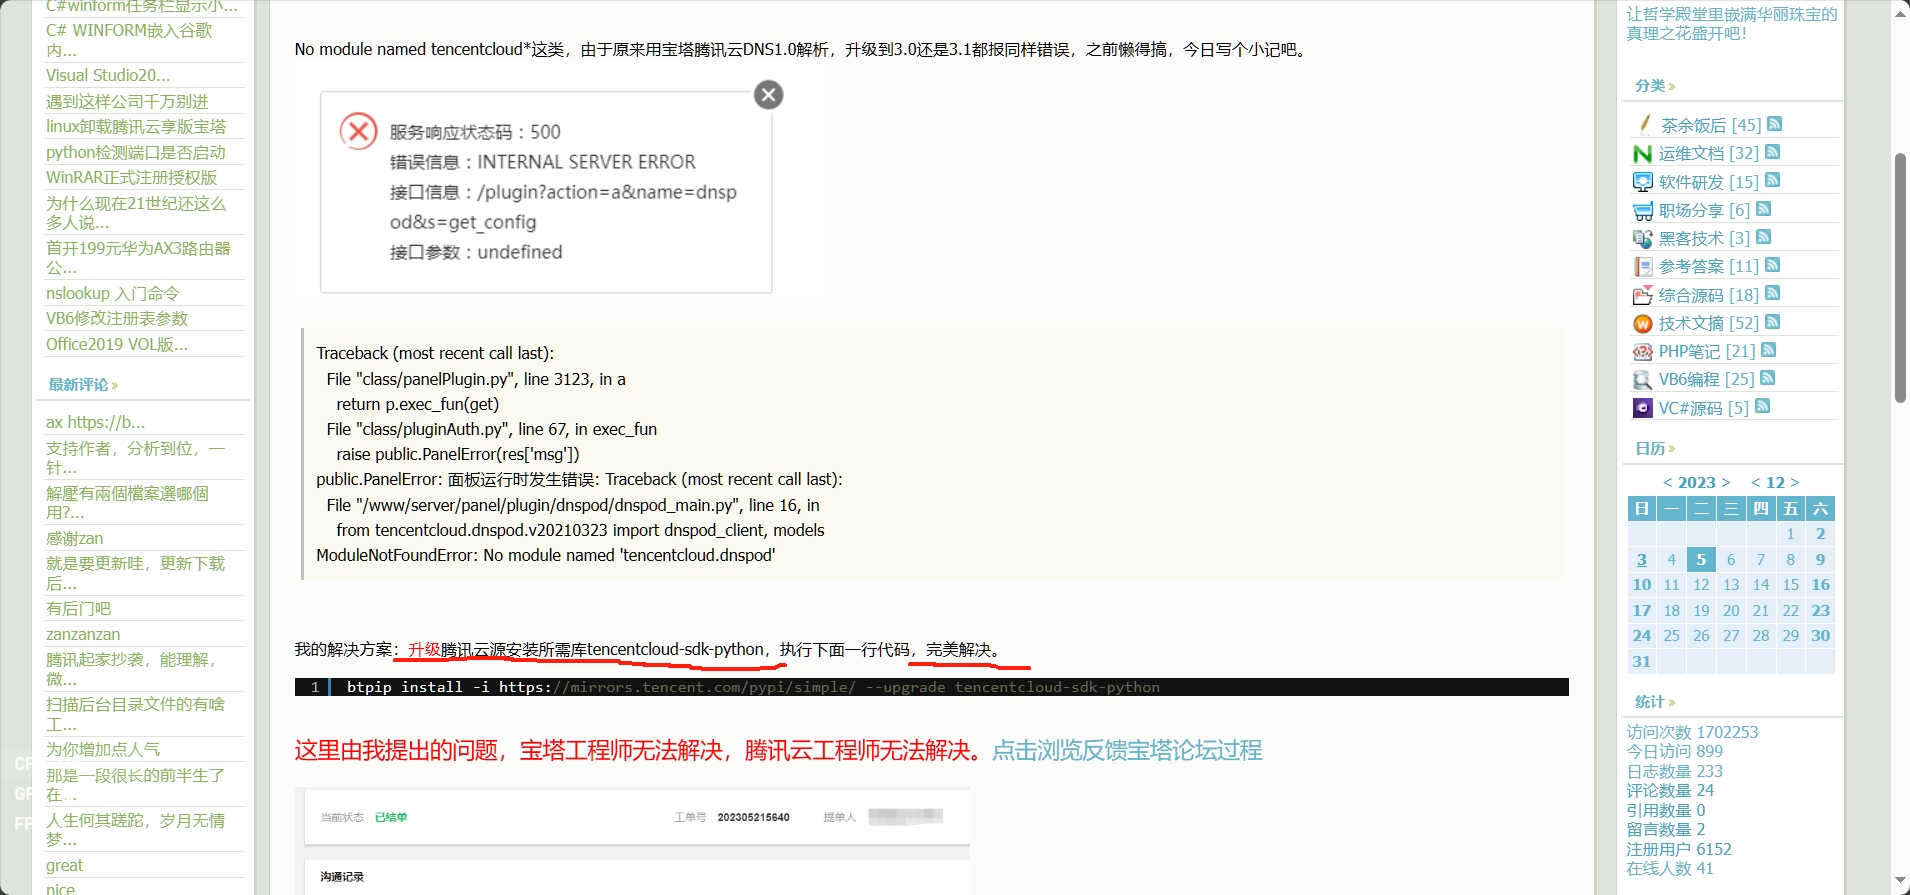Image resolution: width=1910 pixels, height=895 pixels.
Task: Click the 参考答案 category book icon
Action: click(x=1642, y=266)
